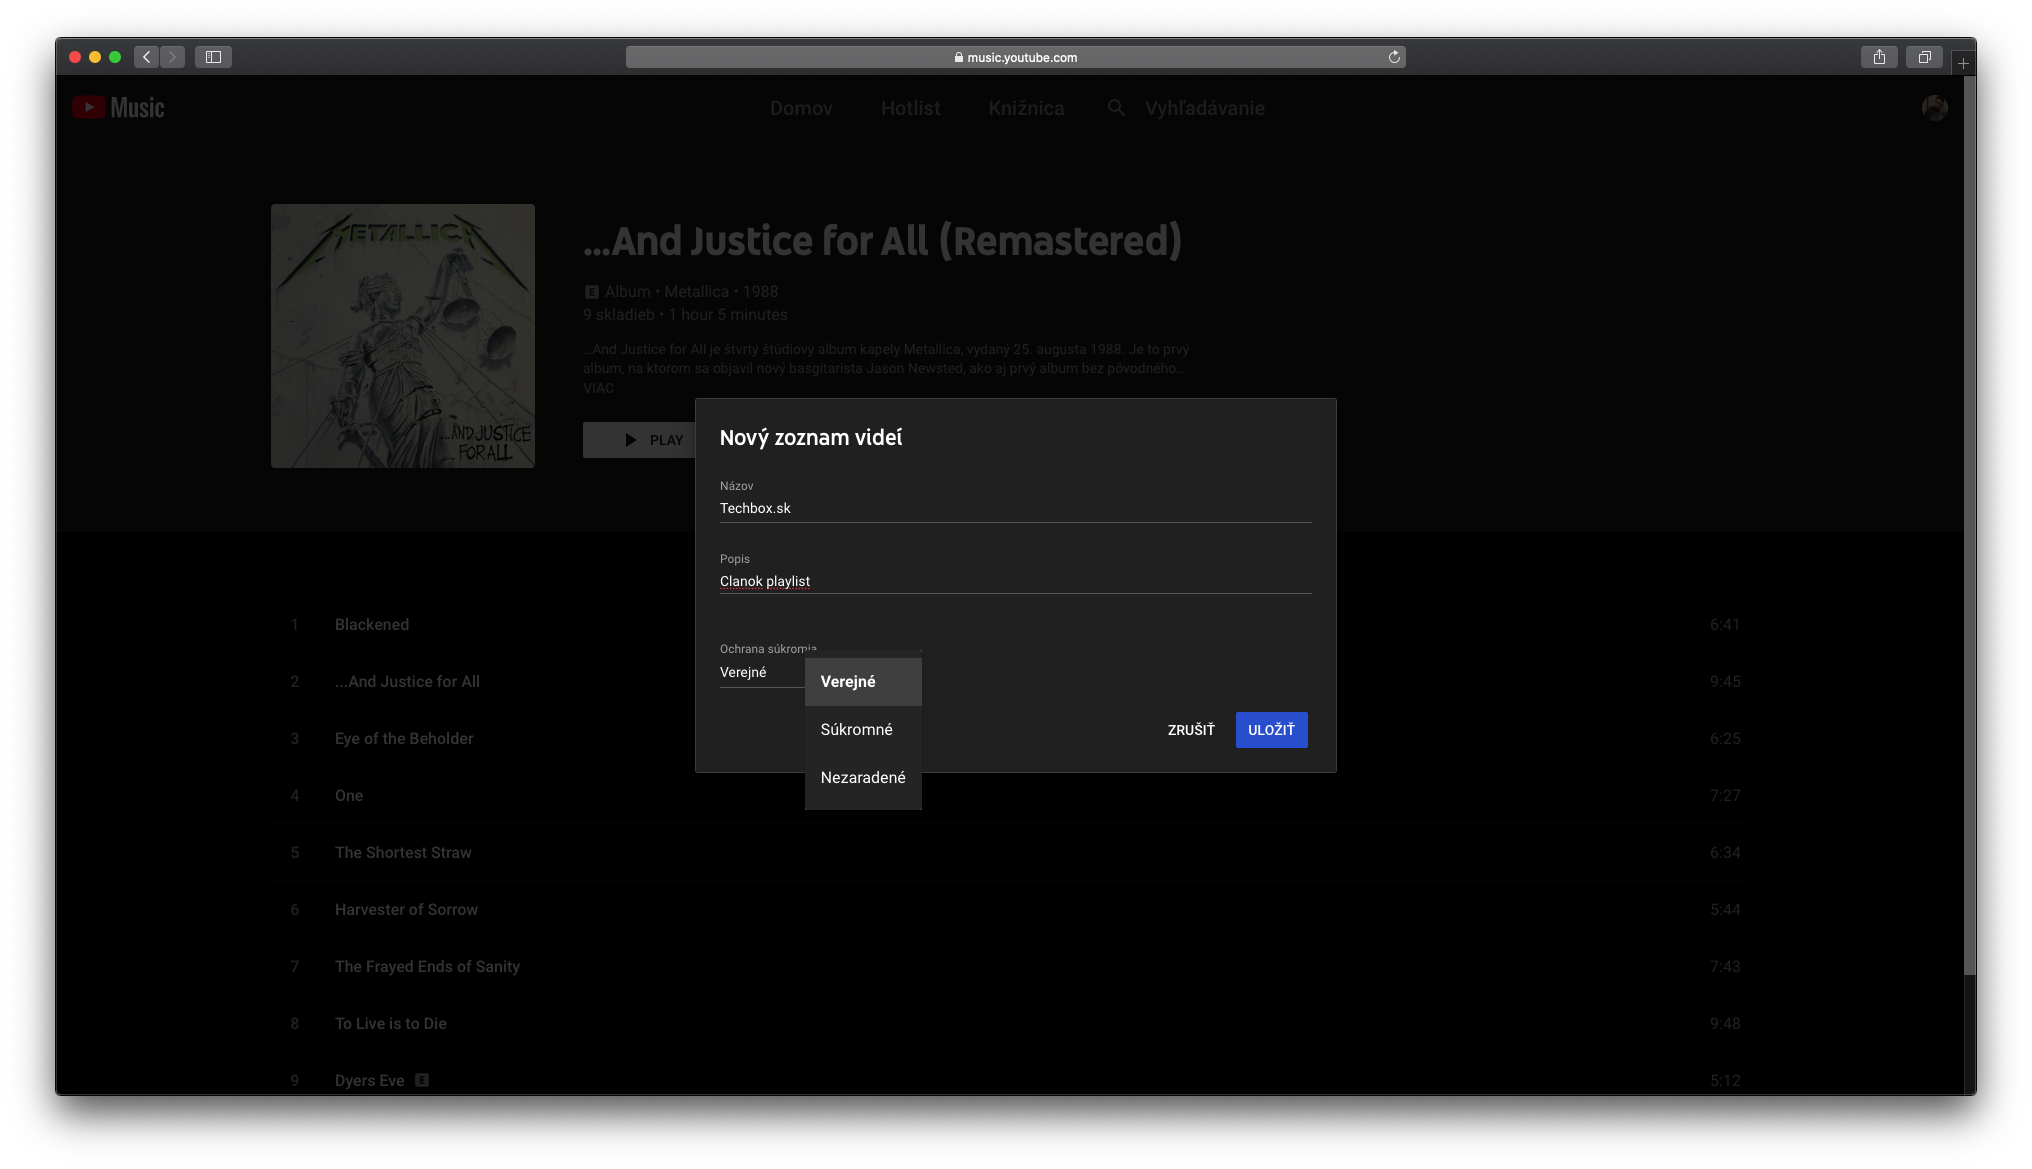This screenshot has height=1169, width=2032.
Task: Reload the page with the refresh icon
Action: 1394,57
